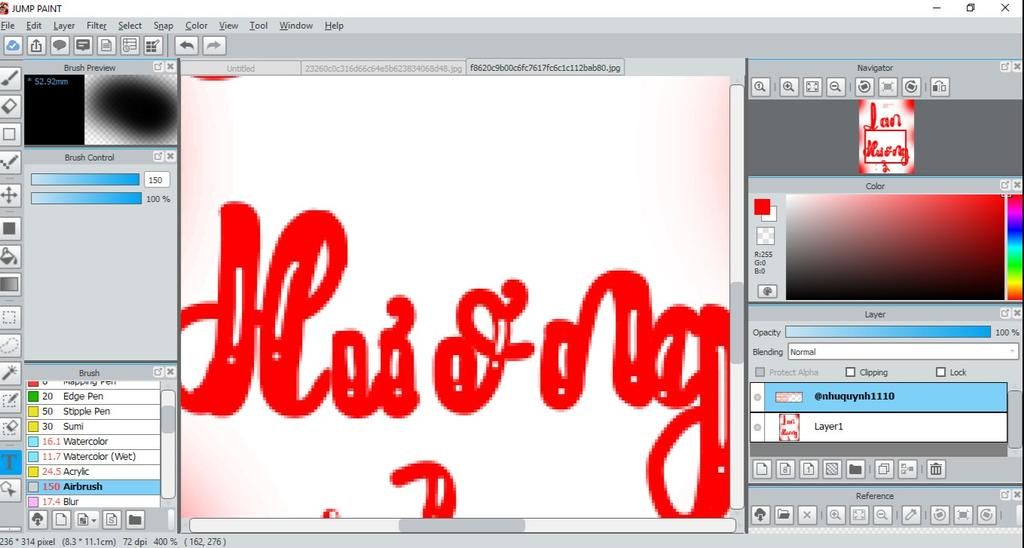Select the Blur brush

coord(93,502)
